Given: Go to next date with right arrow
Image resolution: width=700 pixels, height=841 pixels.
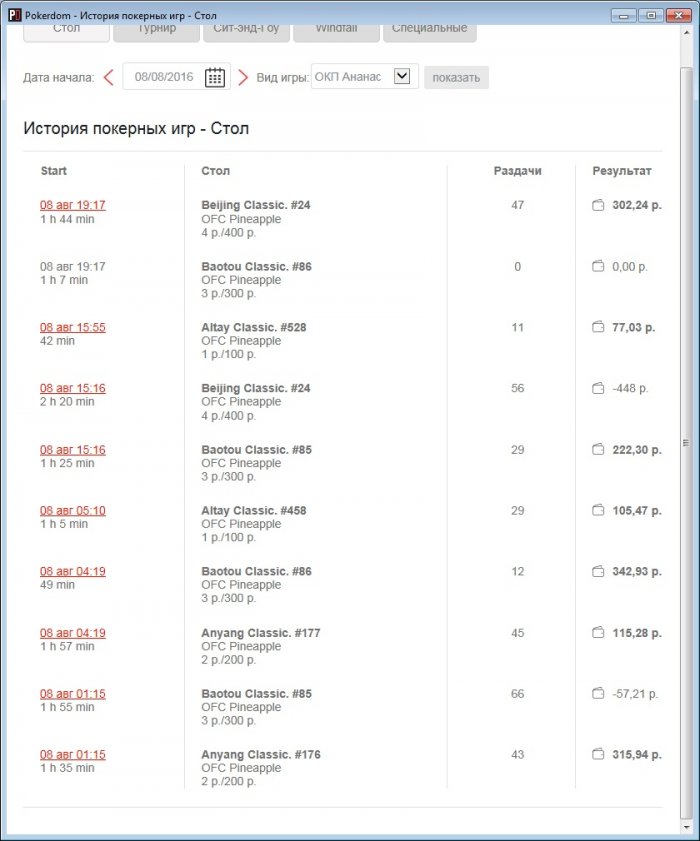Looking at the screenshot, I should [243, 77].
